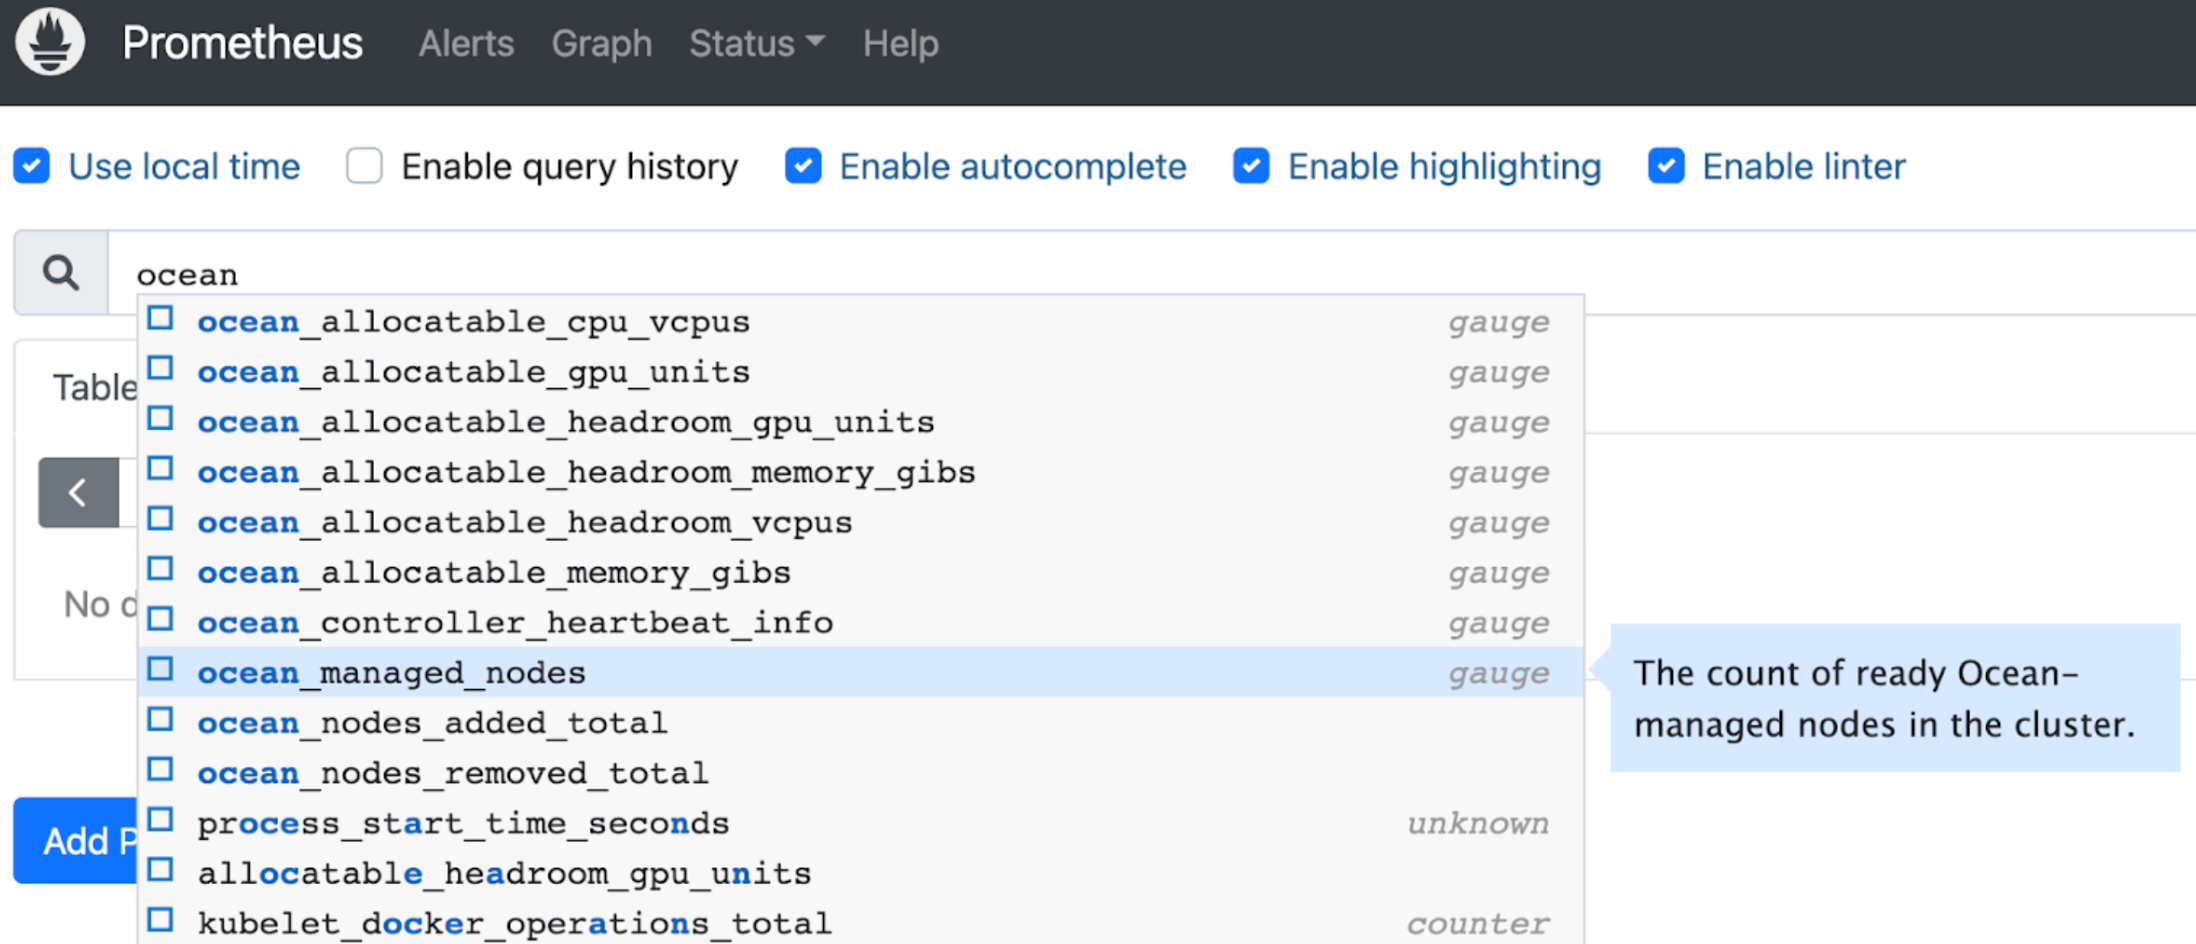This screenshot has width=2196, height=944.
Task: Click the icon beside ocean_managed_nodes suggestion
Action: 161,671
